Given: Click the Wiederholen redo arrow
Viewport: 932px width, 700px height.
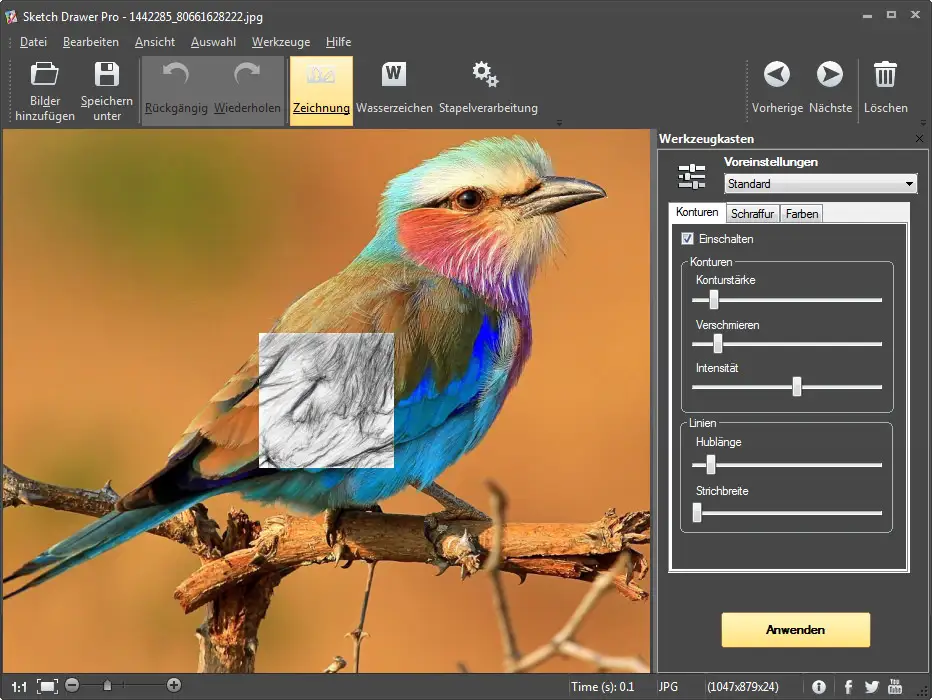Looking at the screenshot, I should coord(247,74).
